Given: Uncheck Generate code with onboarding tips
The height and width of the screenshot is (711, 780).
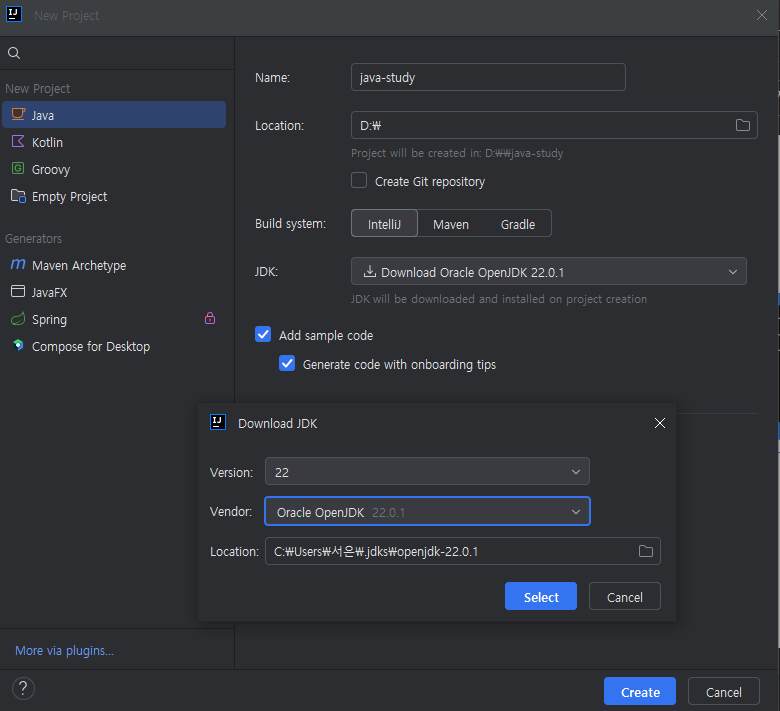Looking at the screenshot, I should (x=287, y=363).
